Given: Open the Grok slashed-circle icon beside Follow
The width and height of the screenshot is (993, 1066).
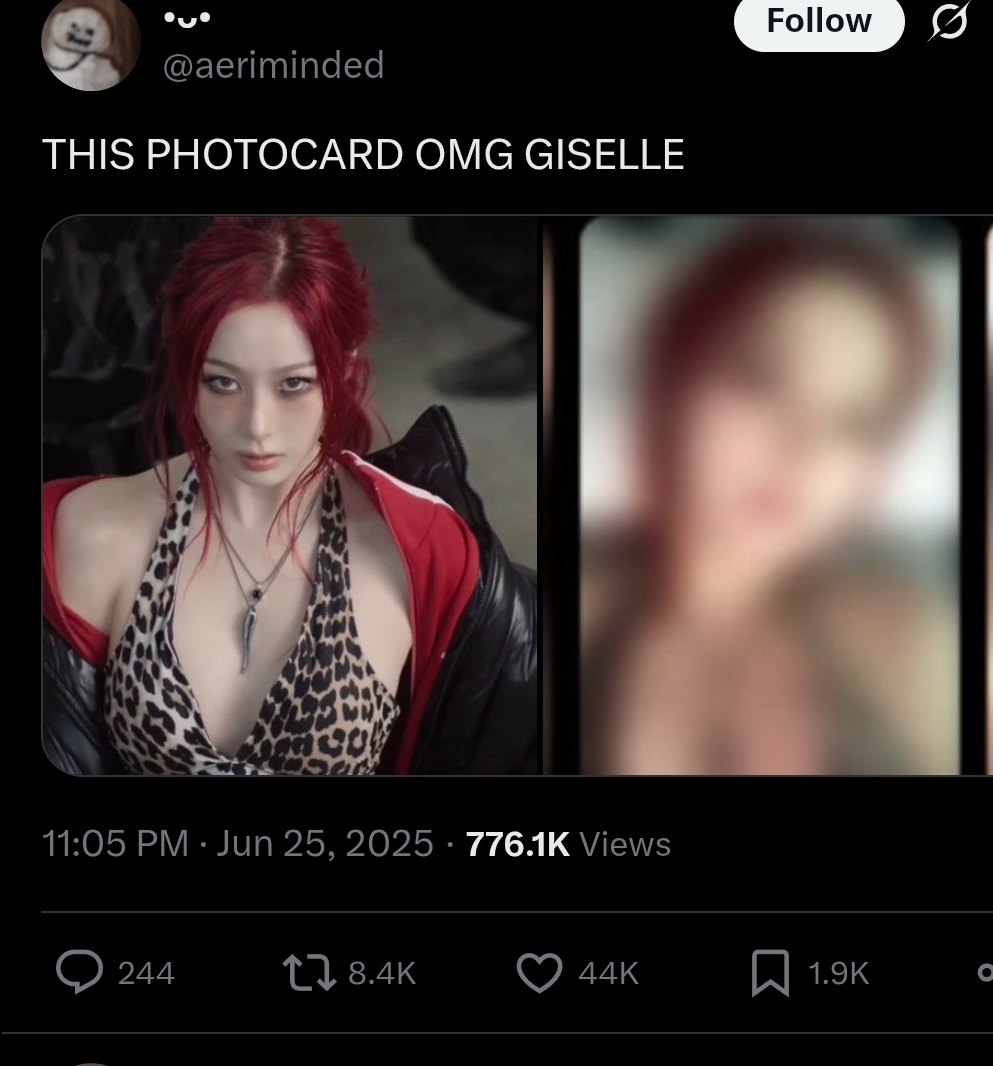Looking at the screenshot, I should pyautogui.click(x=947, y=22).
